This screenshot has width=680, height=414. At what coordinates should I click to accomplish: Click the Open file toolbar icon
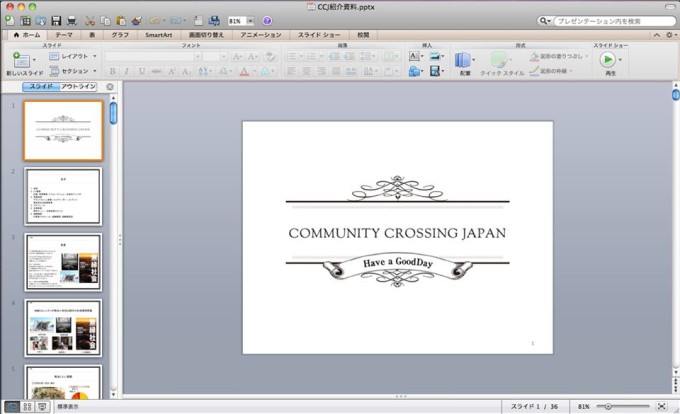tap(41, 20)
